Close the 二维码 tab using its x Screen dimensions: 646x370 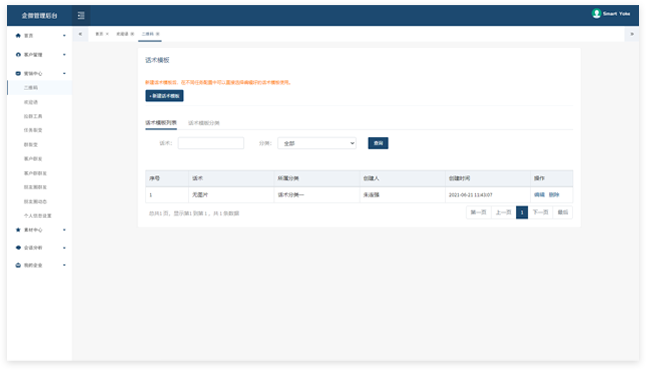(x=158, y=34)
